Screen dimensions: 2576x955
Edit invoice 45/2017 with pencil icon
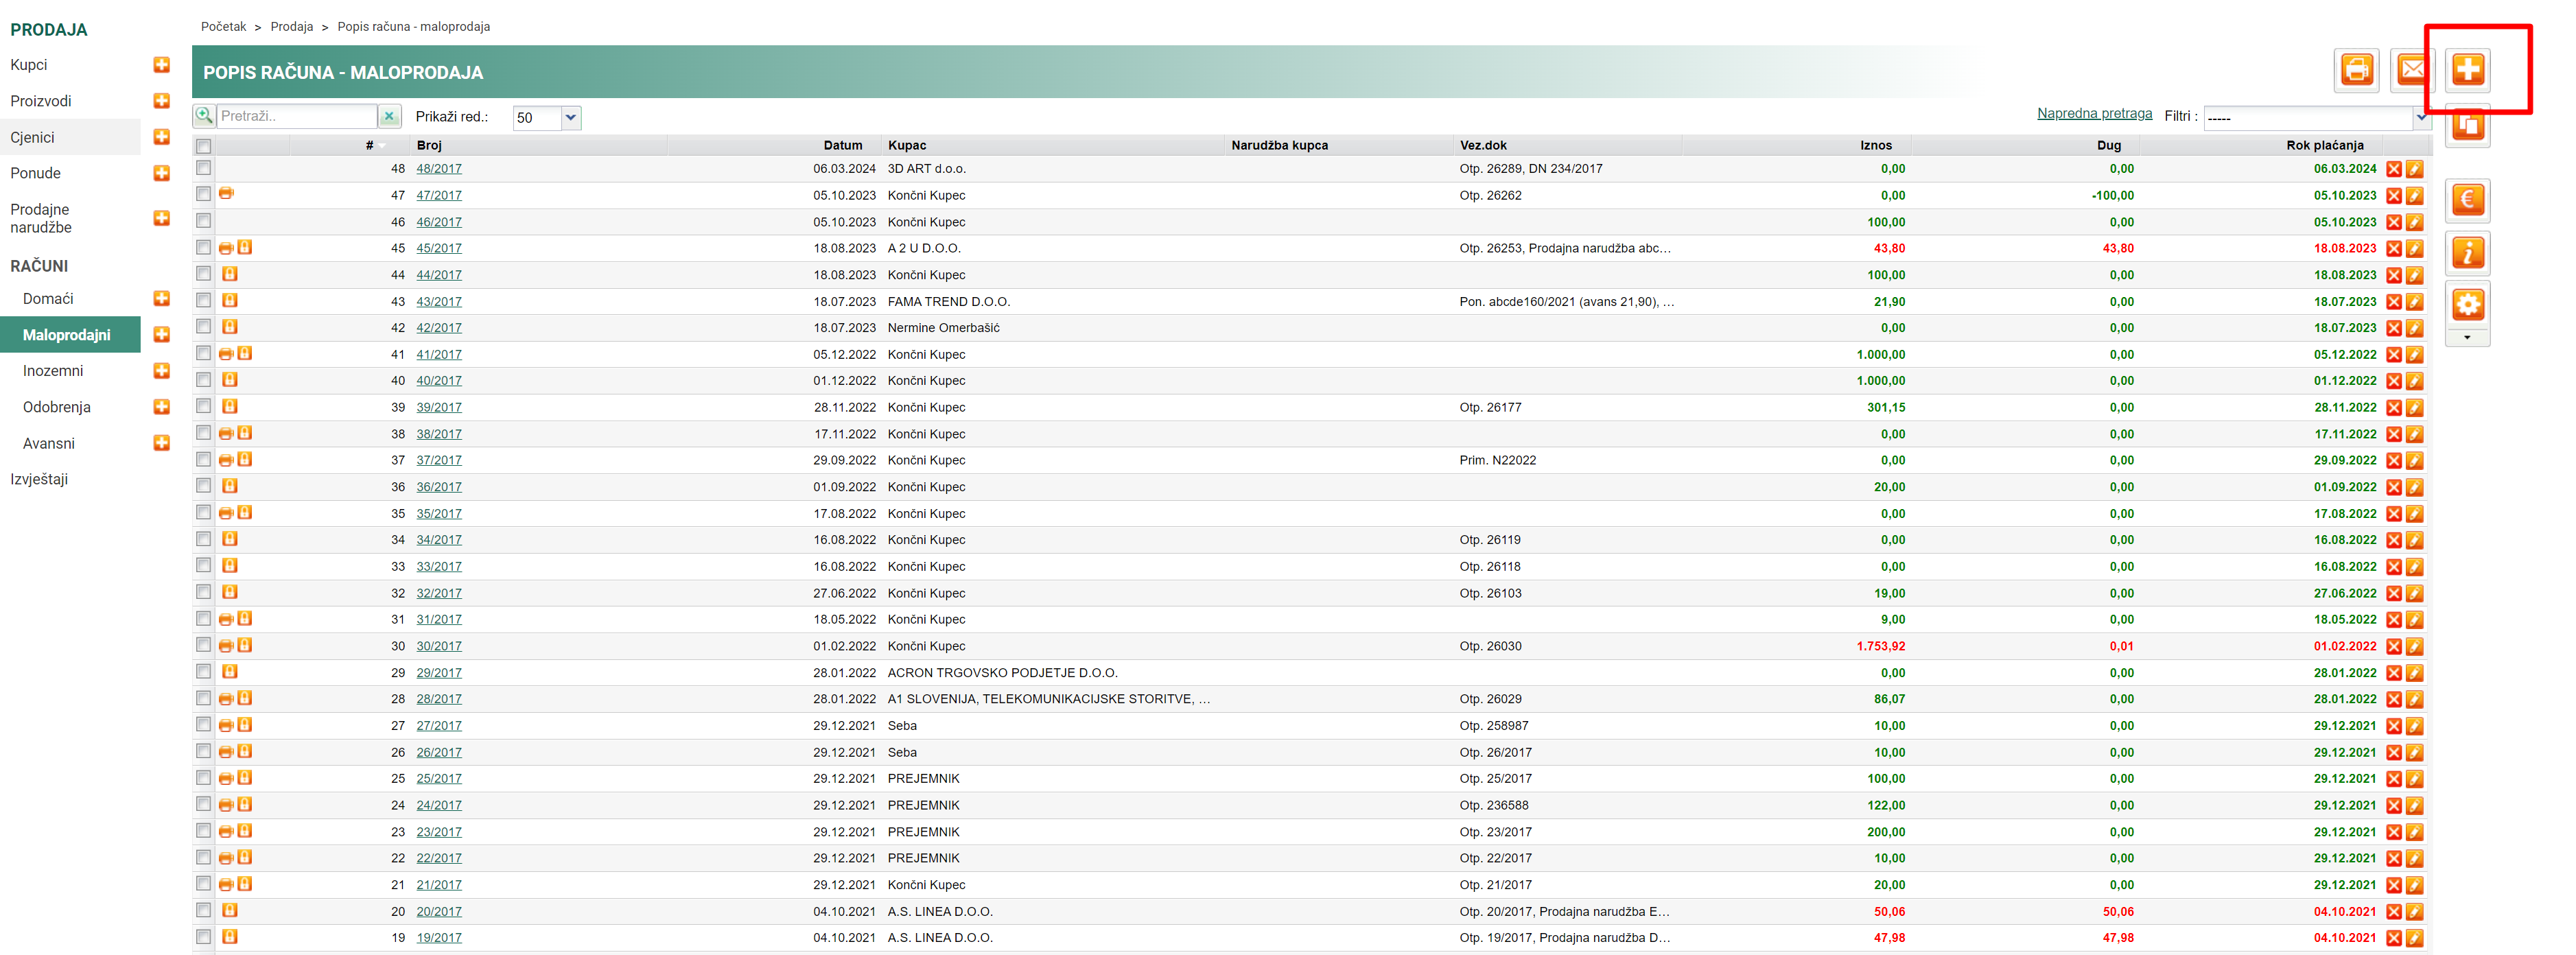[x=2414, y=249]
